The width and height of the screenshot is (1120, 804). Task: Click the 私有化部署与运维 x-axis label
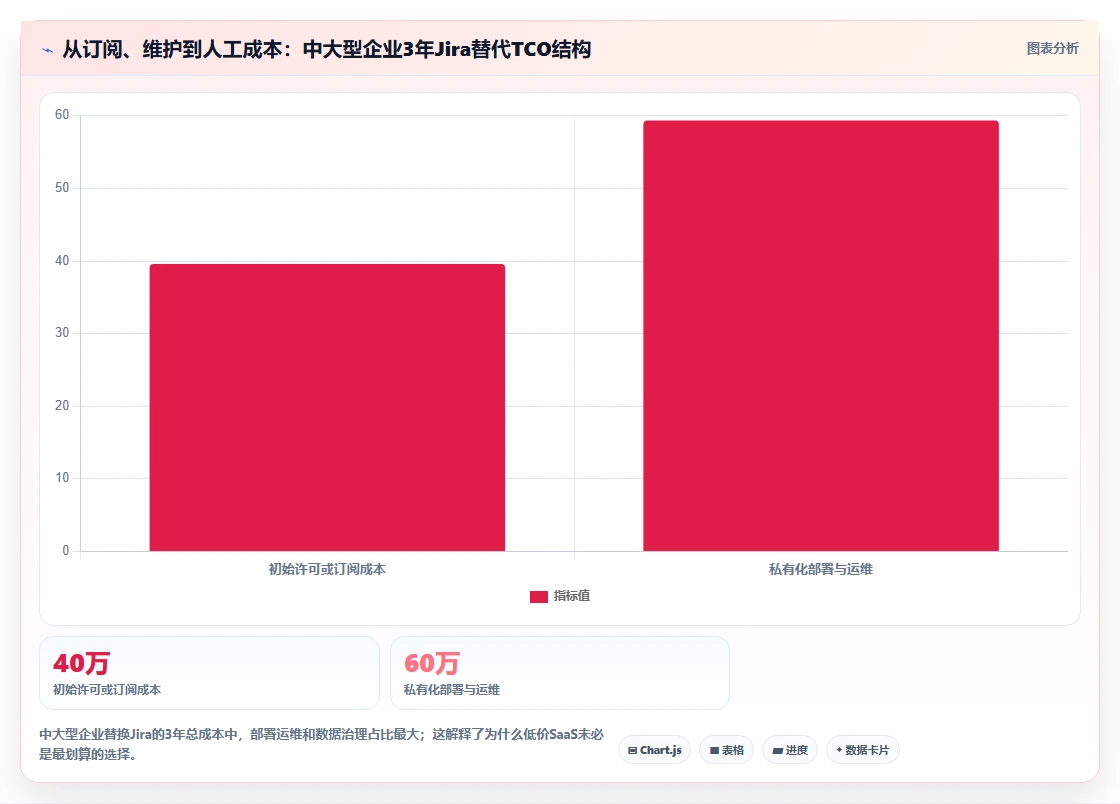point(821,569)
